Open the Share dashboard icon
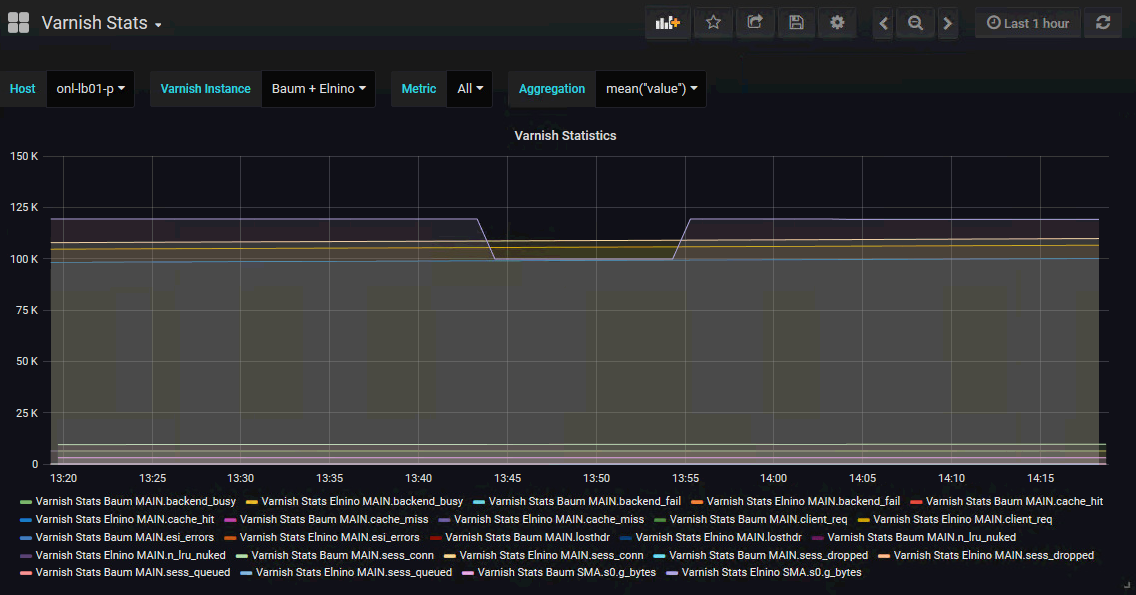This screenshot has height=595, width=1136. (755, 22)
